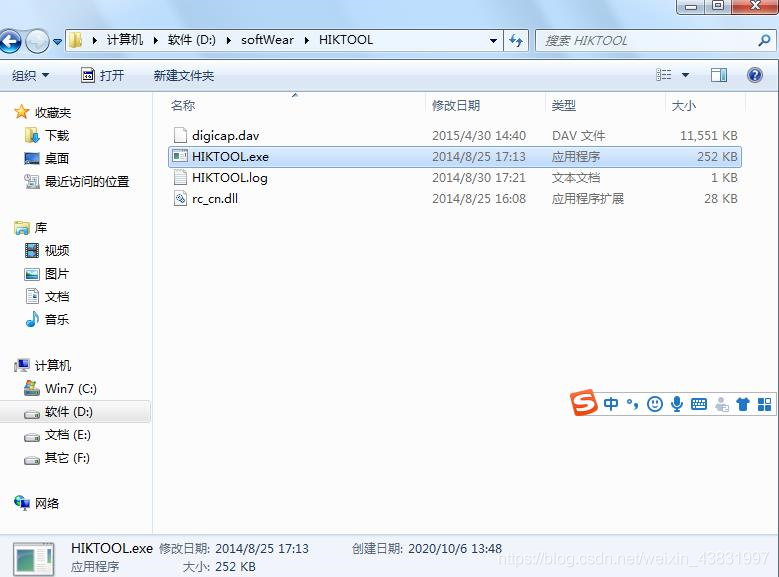The image size is (779, 577).
Task: Toggle Sogou punctuation mode icon
Action: (632, 404)
